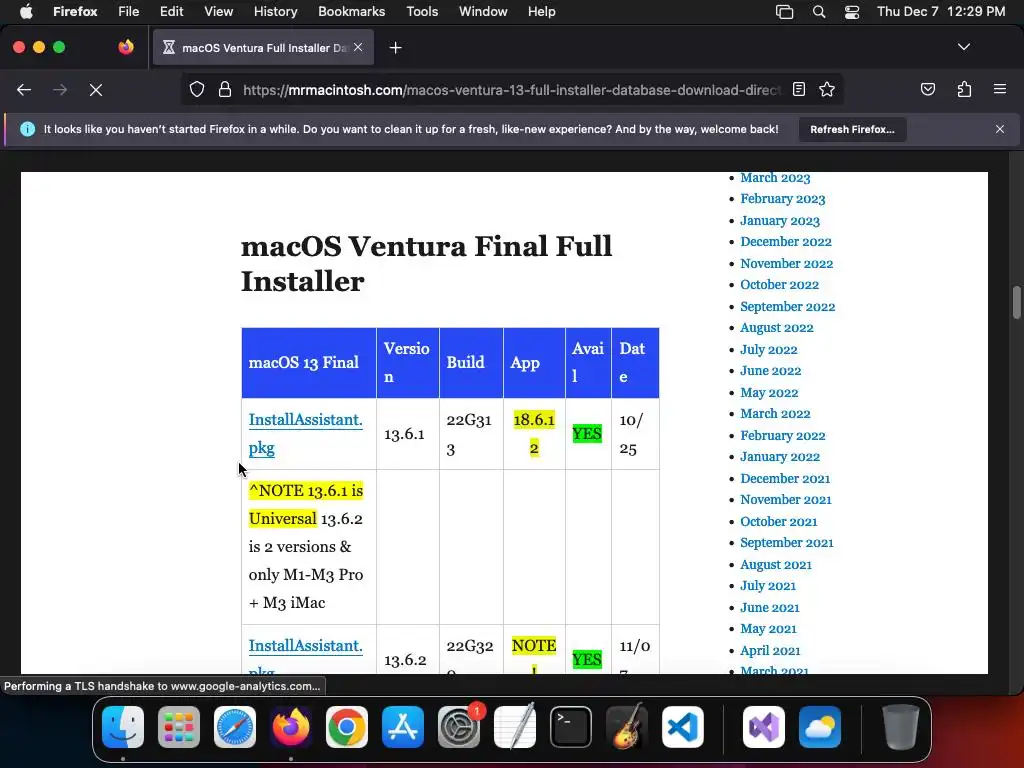
Task: Open the October 2021 archive link
Action: (x=778, y=521)
